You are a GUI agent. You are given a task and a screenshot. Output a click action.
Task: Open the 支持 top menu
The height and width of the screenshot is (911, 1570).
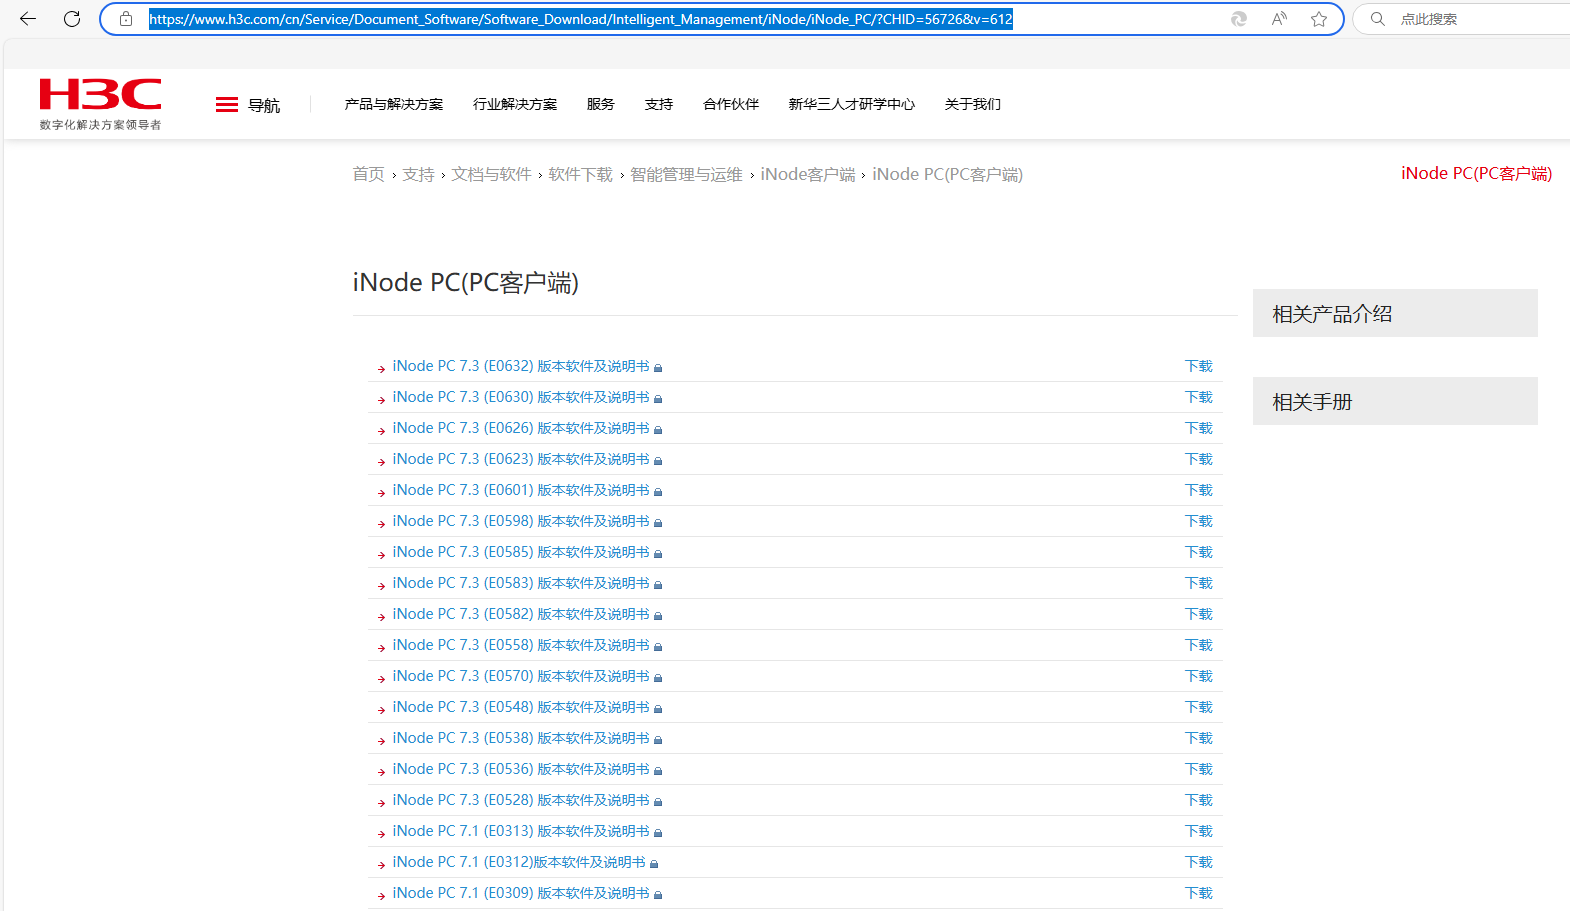click(x=659, y=104)
